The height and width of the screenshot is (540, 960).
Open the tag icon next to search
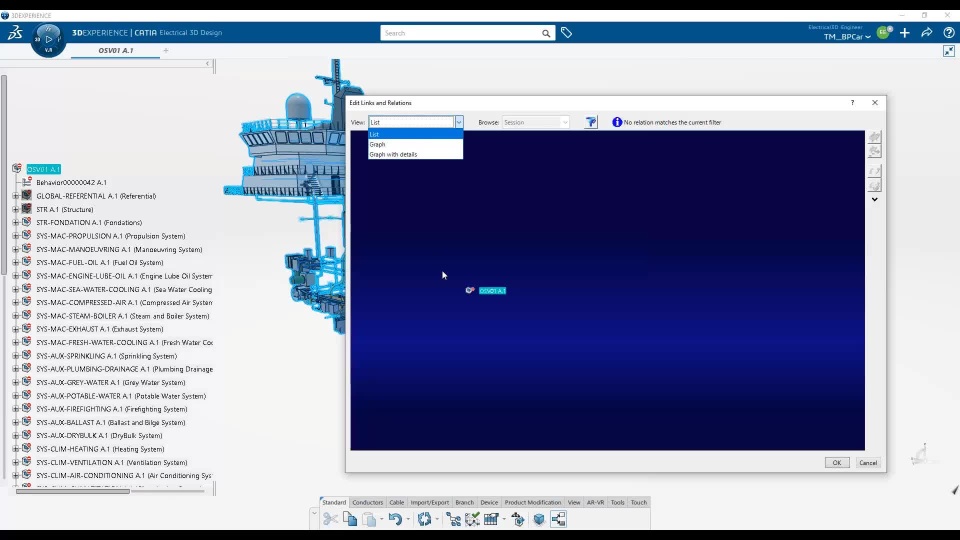point(566,33)
